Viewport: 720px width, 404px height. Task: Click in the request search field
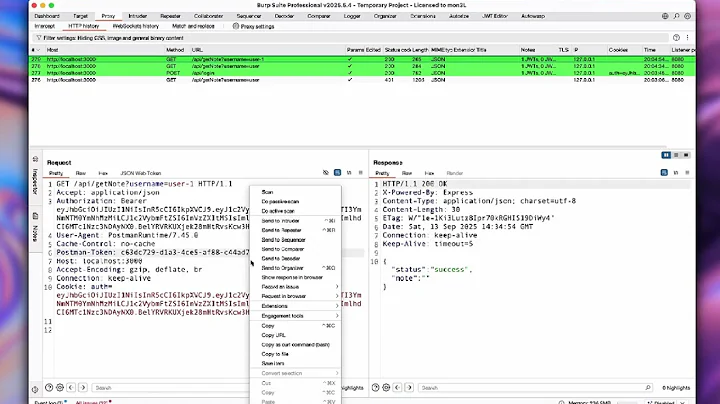[x=170, y=387]
